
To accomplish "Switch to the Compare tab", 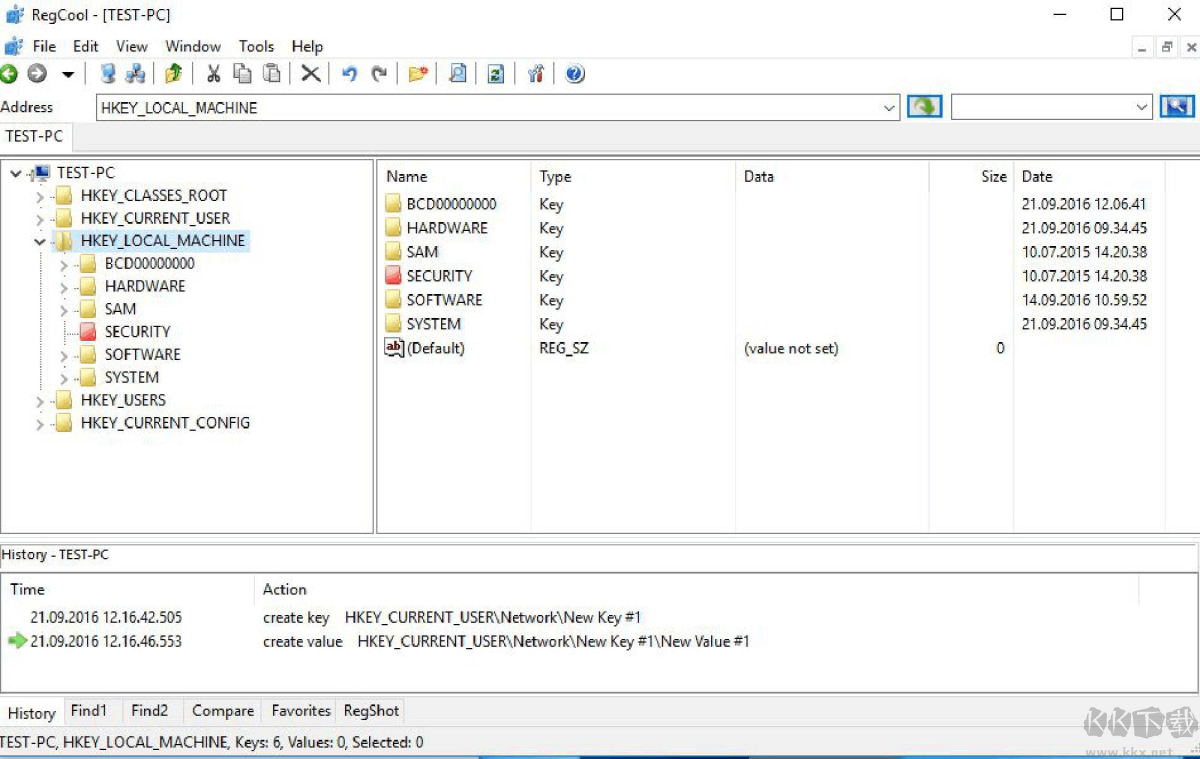I will 222,711.
